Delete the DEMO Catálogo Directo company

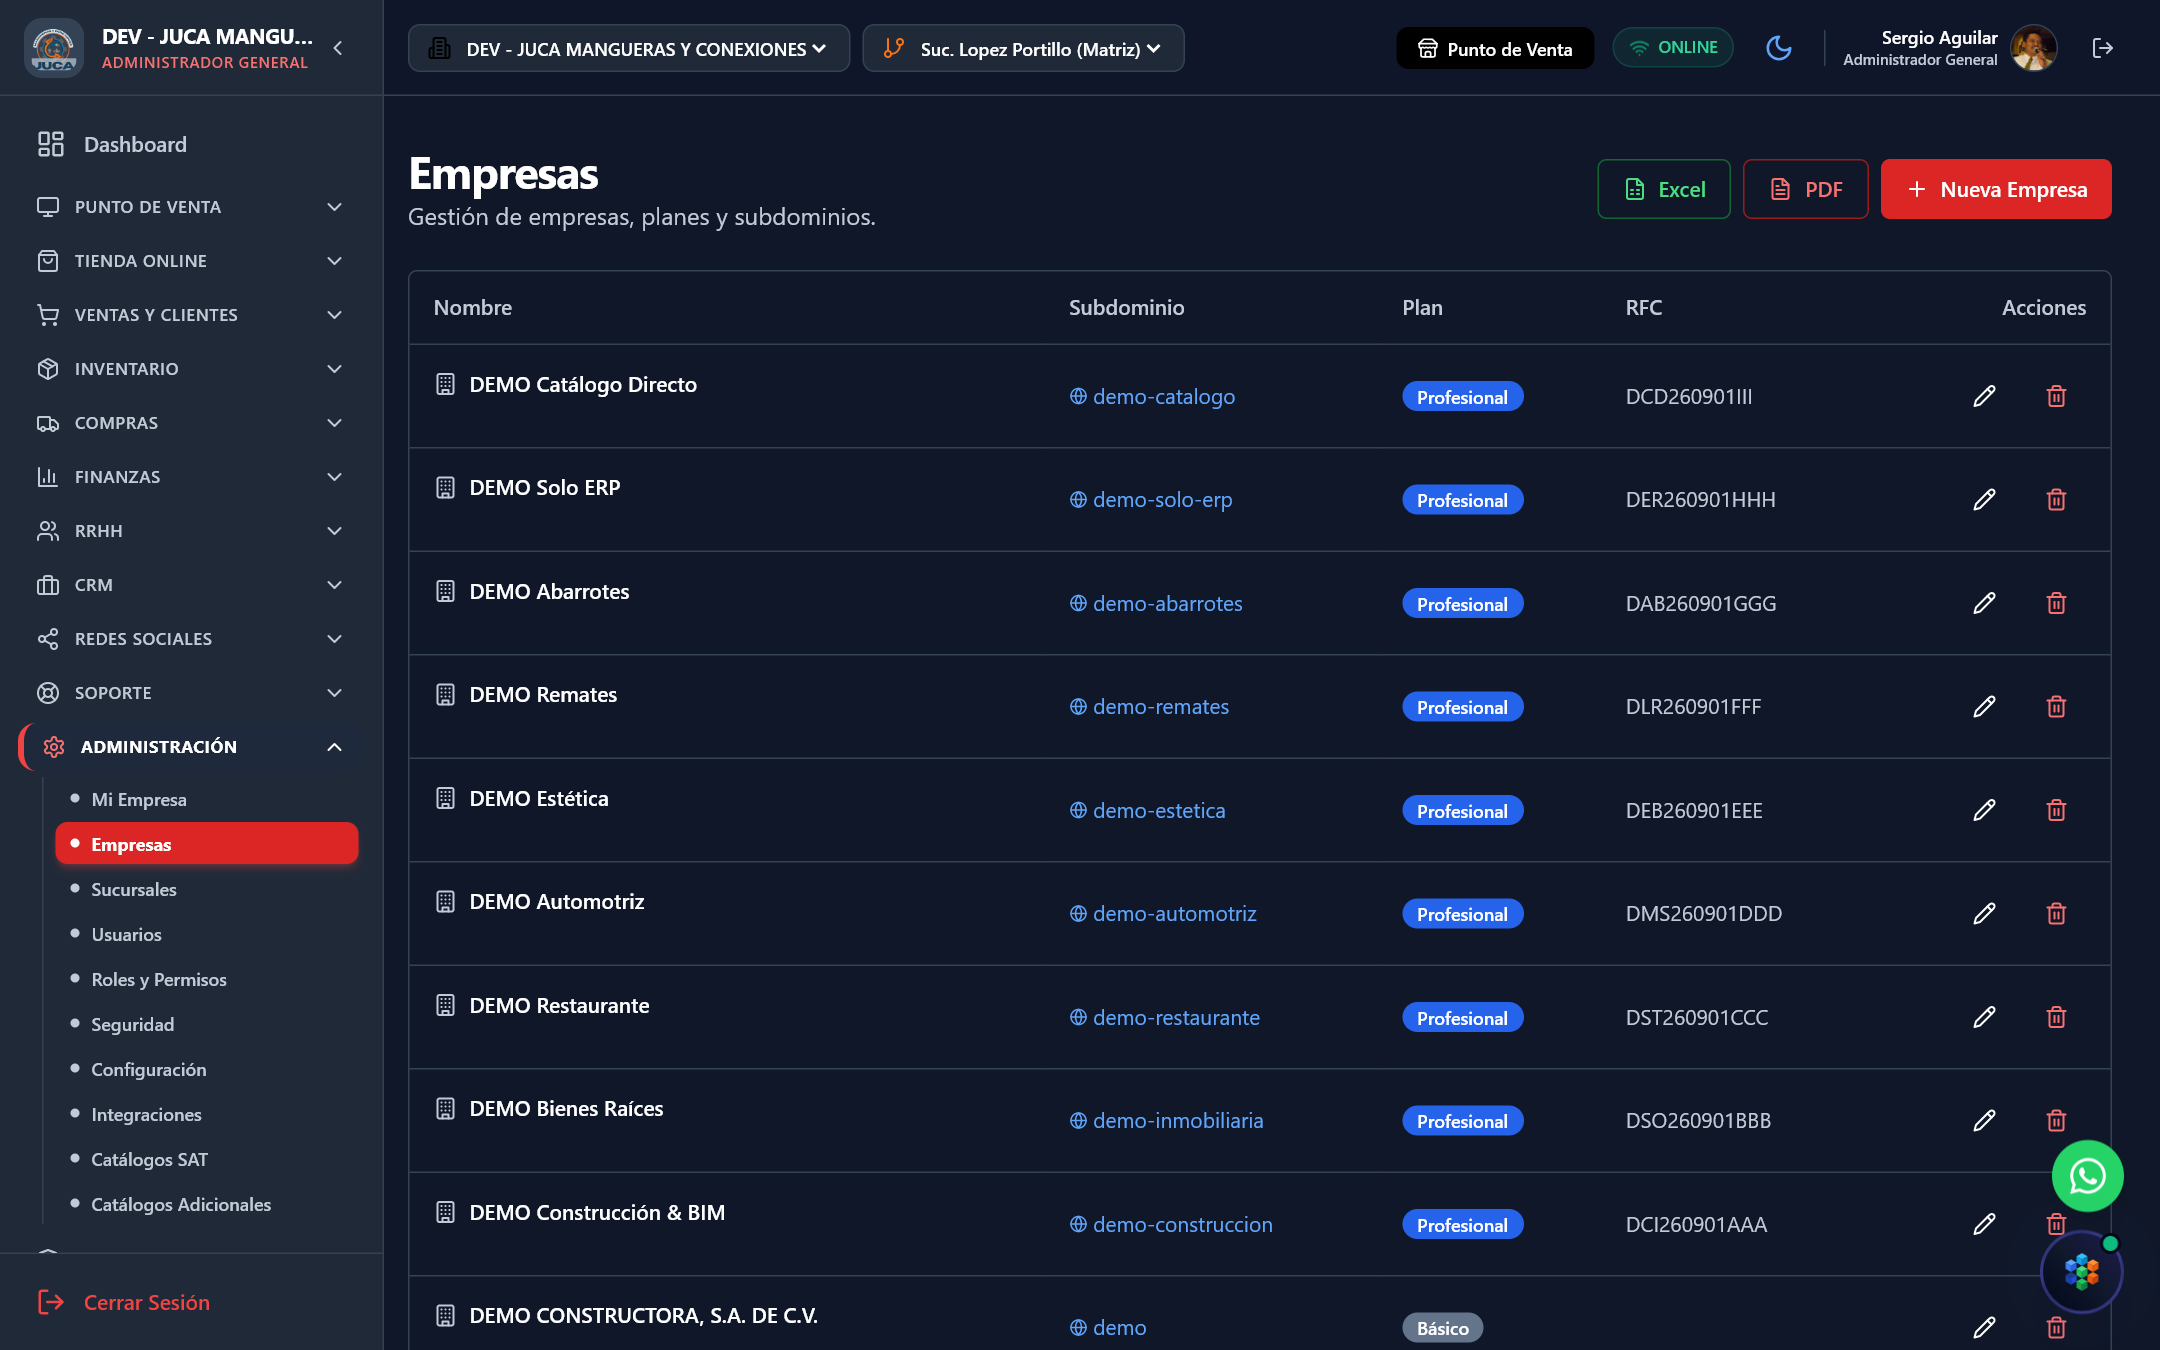2056,396
